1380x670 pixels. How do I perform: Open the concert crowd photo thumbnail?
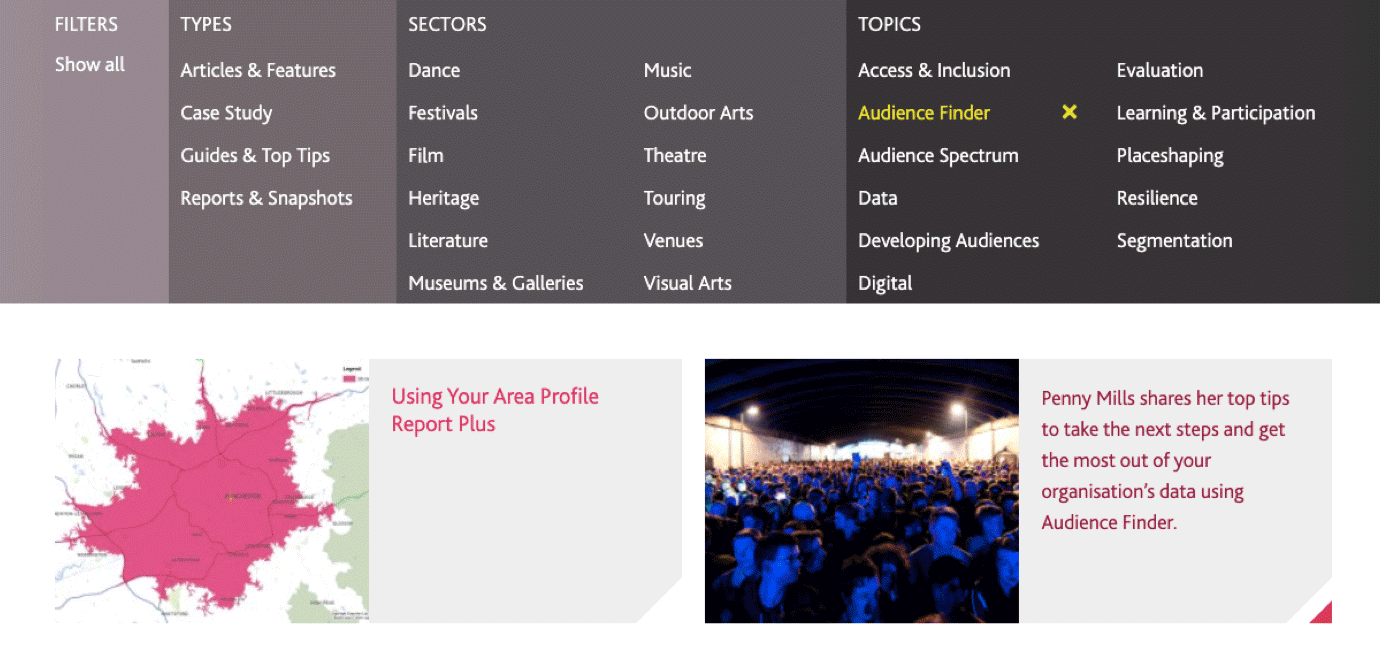[861, 490]
